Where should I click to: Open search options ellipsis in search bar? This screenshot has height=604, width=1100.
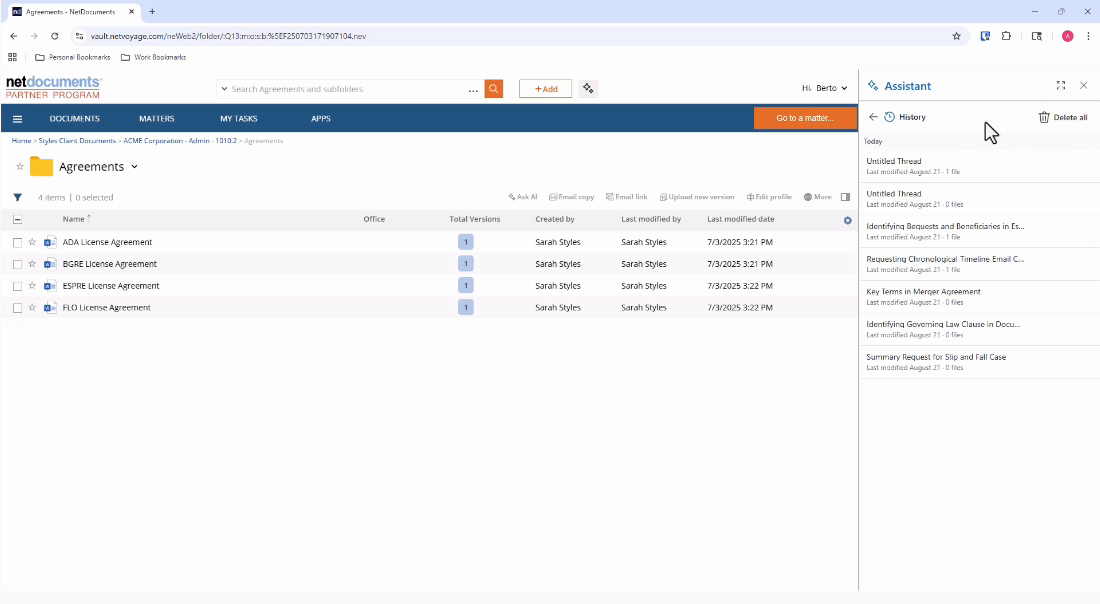pyautogui.click(x=474, y=90)
